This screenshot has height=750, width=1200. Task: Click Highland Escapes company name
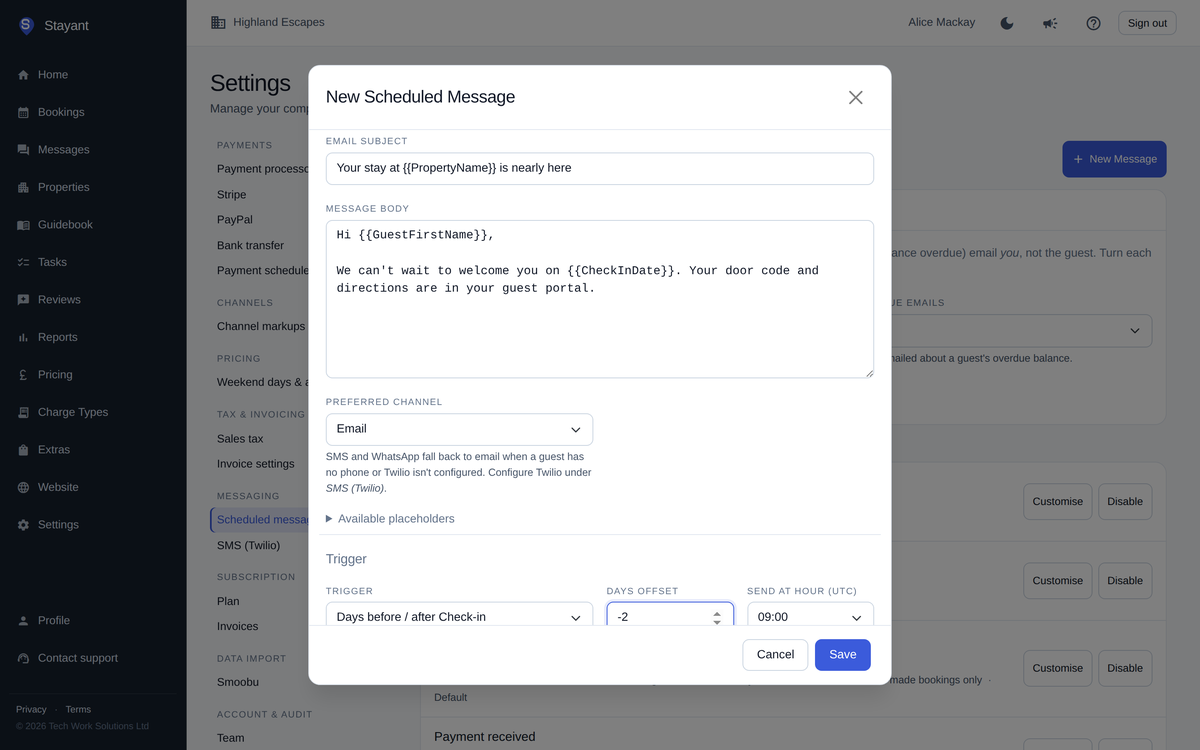[x=279, y=22]
